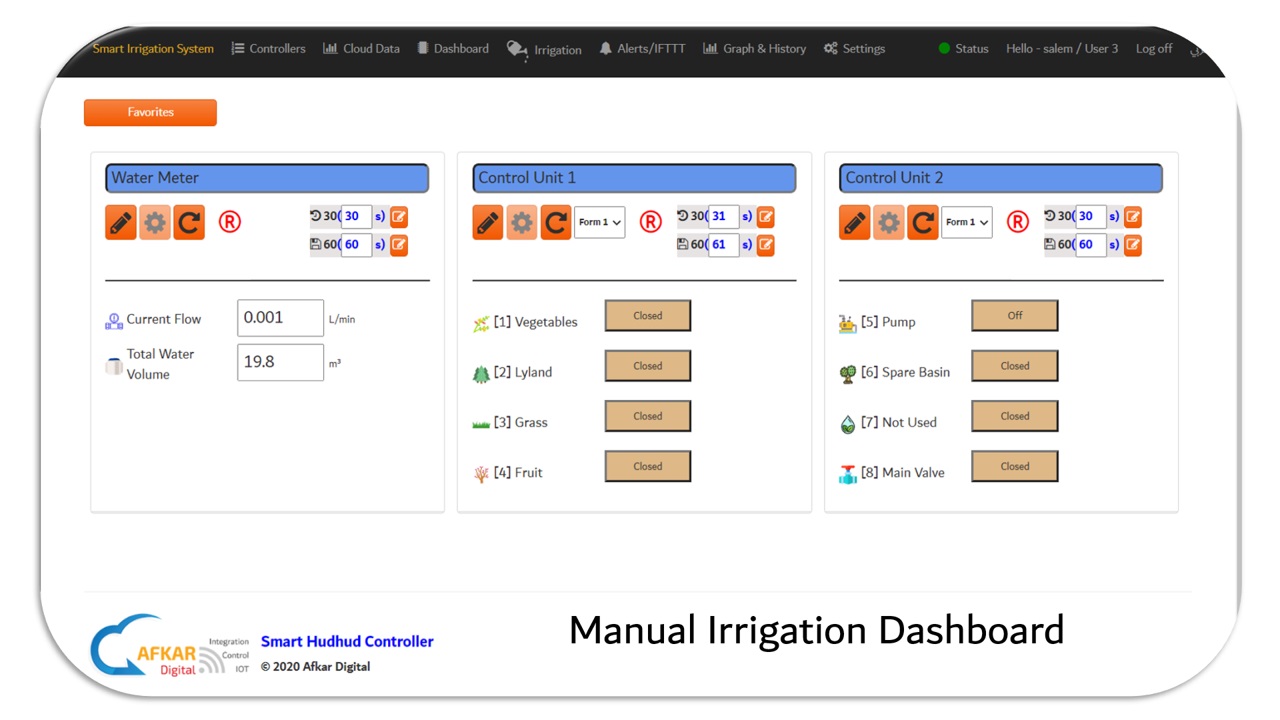Open the Form 1 dropdown in Control Unit 1

tap(599, 222)
